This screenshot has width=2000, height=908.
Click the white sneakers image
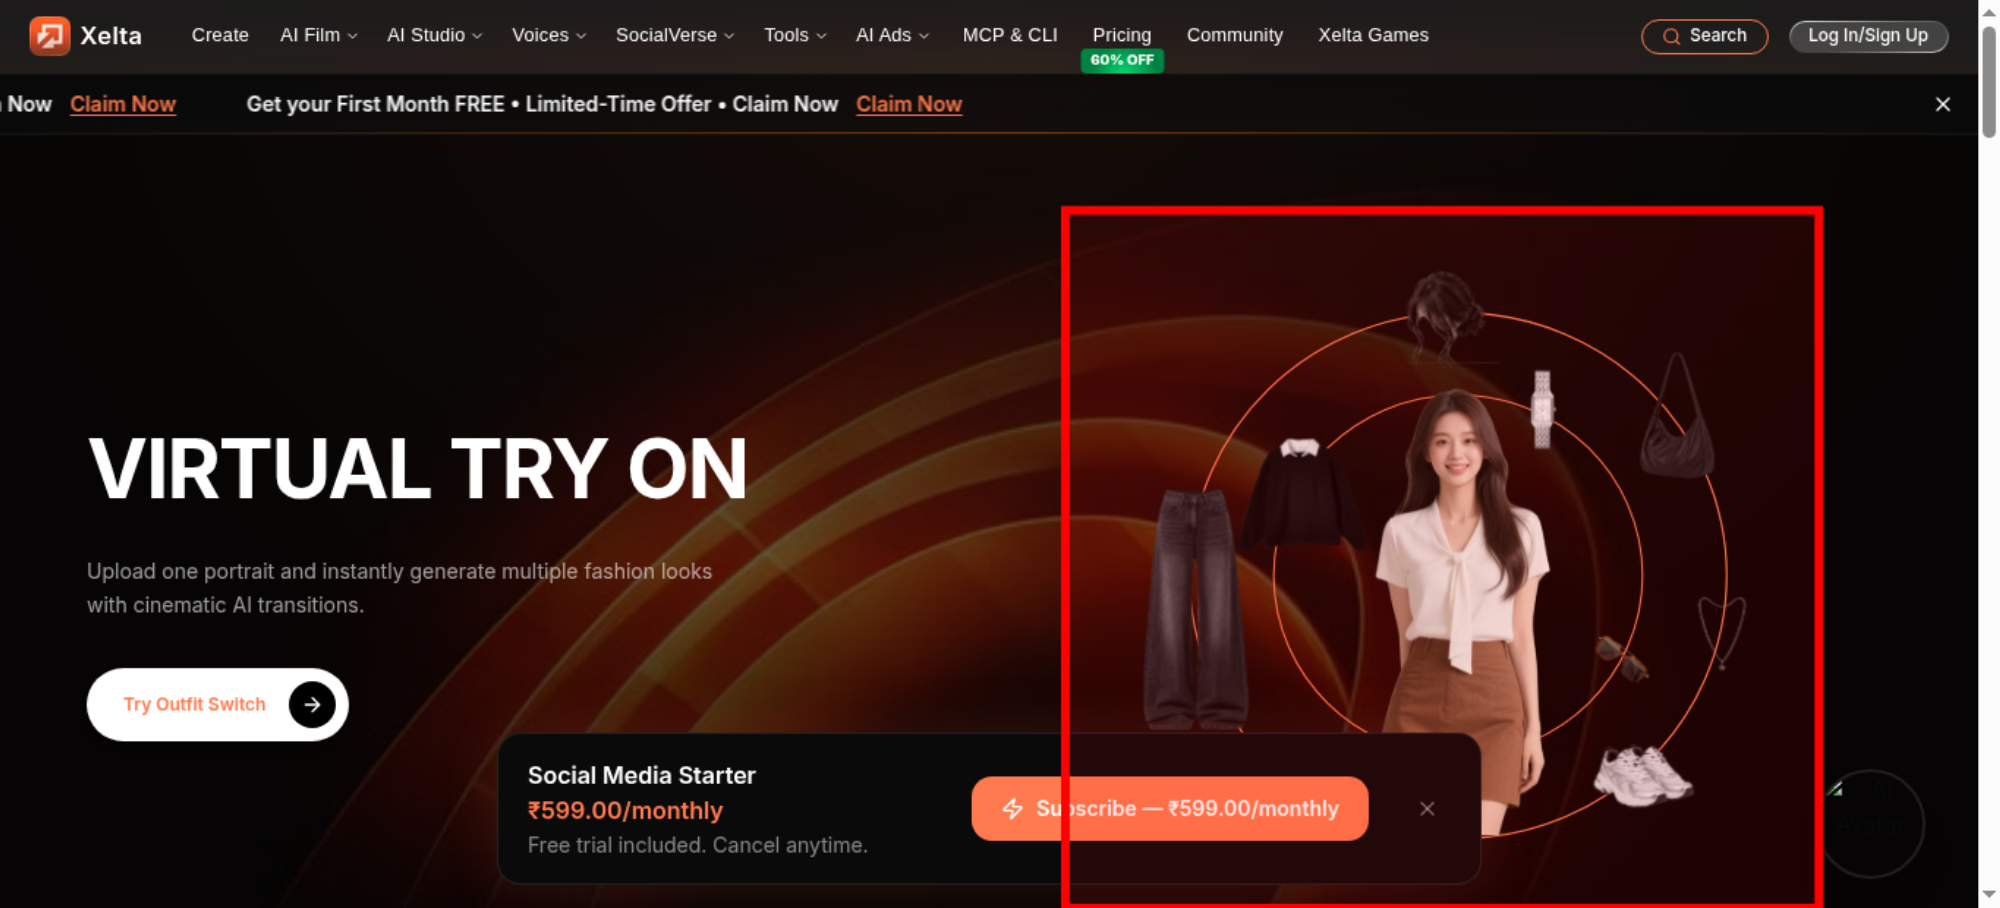click(x=1642, y=776)
